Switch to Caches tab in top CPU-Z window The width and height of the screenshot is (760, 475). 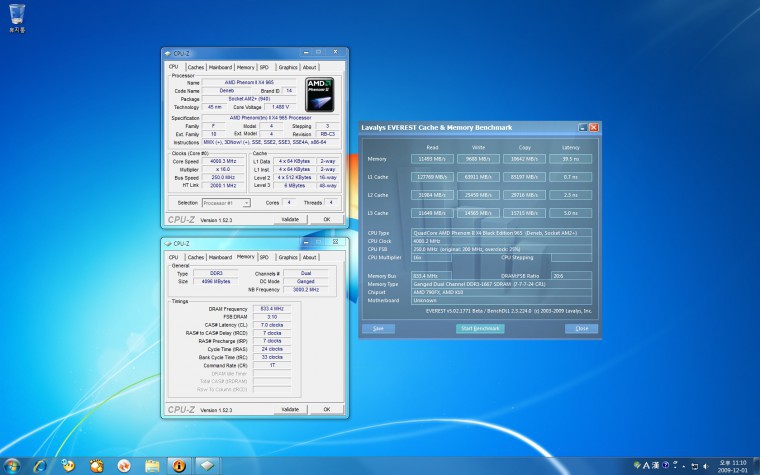(x=196, y=67)
